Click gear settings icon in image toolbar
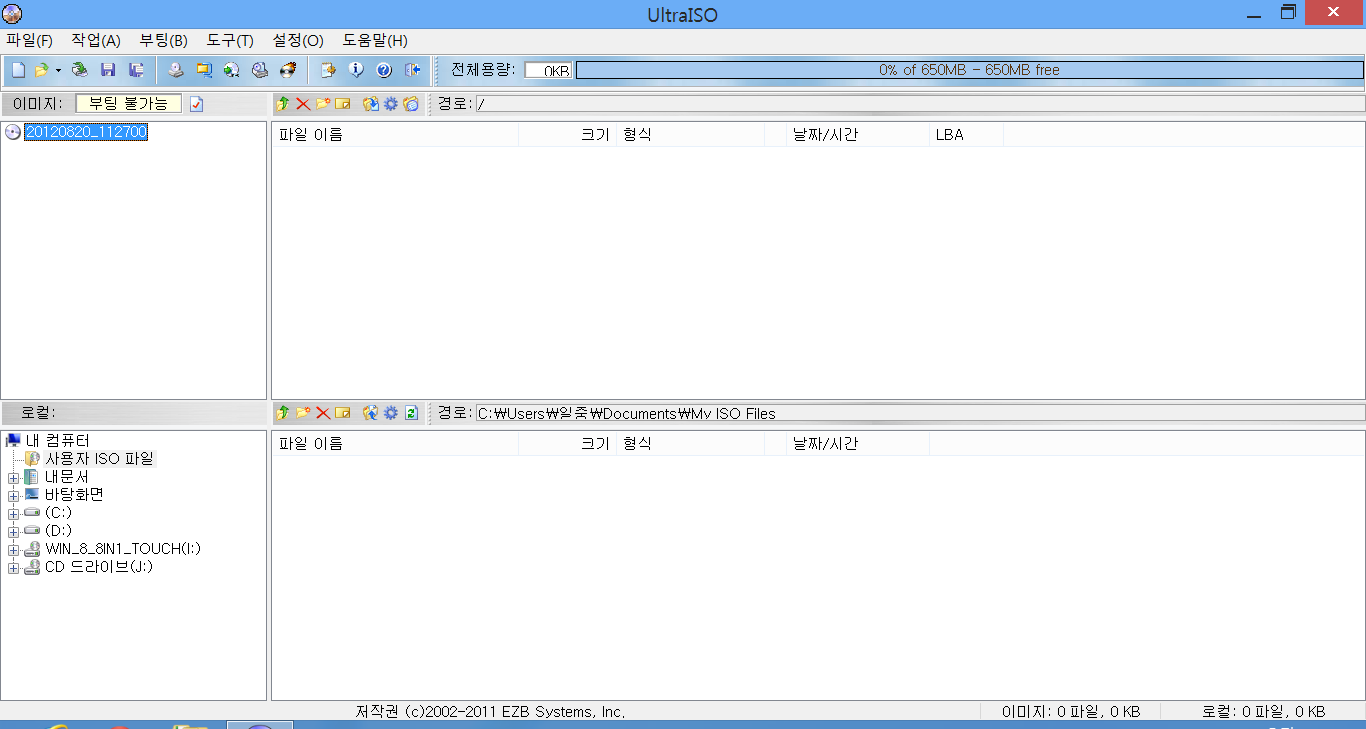1366x729 pixels. pyautogui.click(x=391, y=104)
